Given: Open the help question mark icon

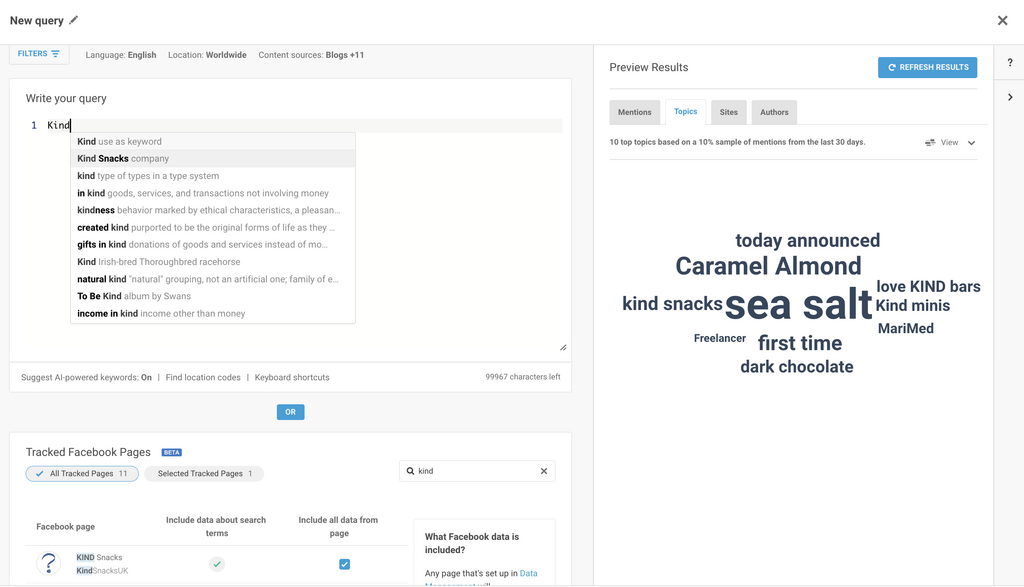Looking at the screenshot, I should tap(1009, 63).
